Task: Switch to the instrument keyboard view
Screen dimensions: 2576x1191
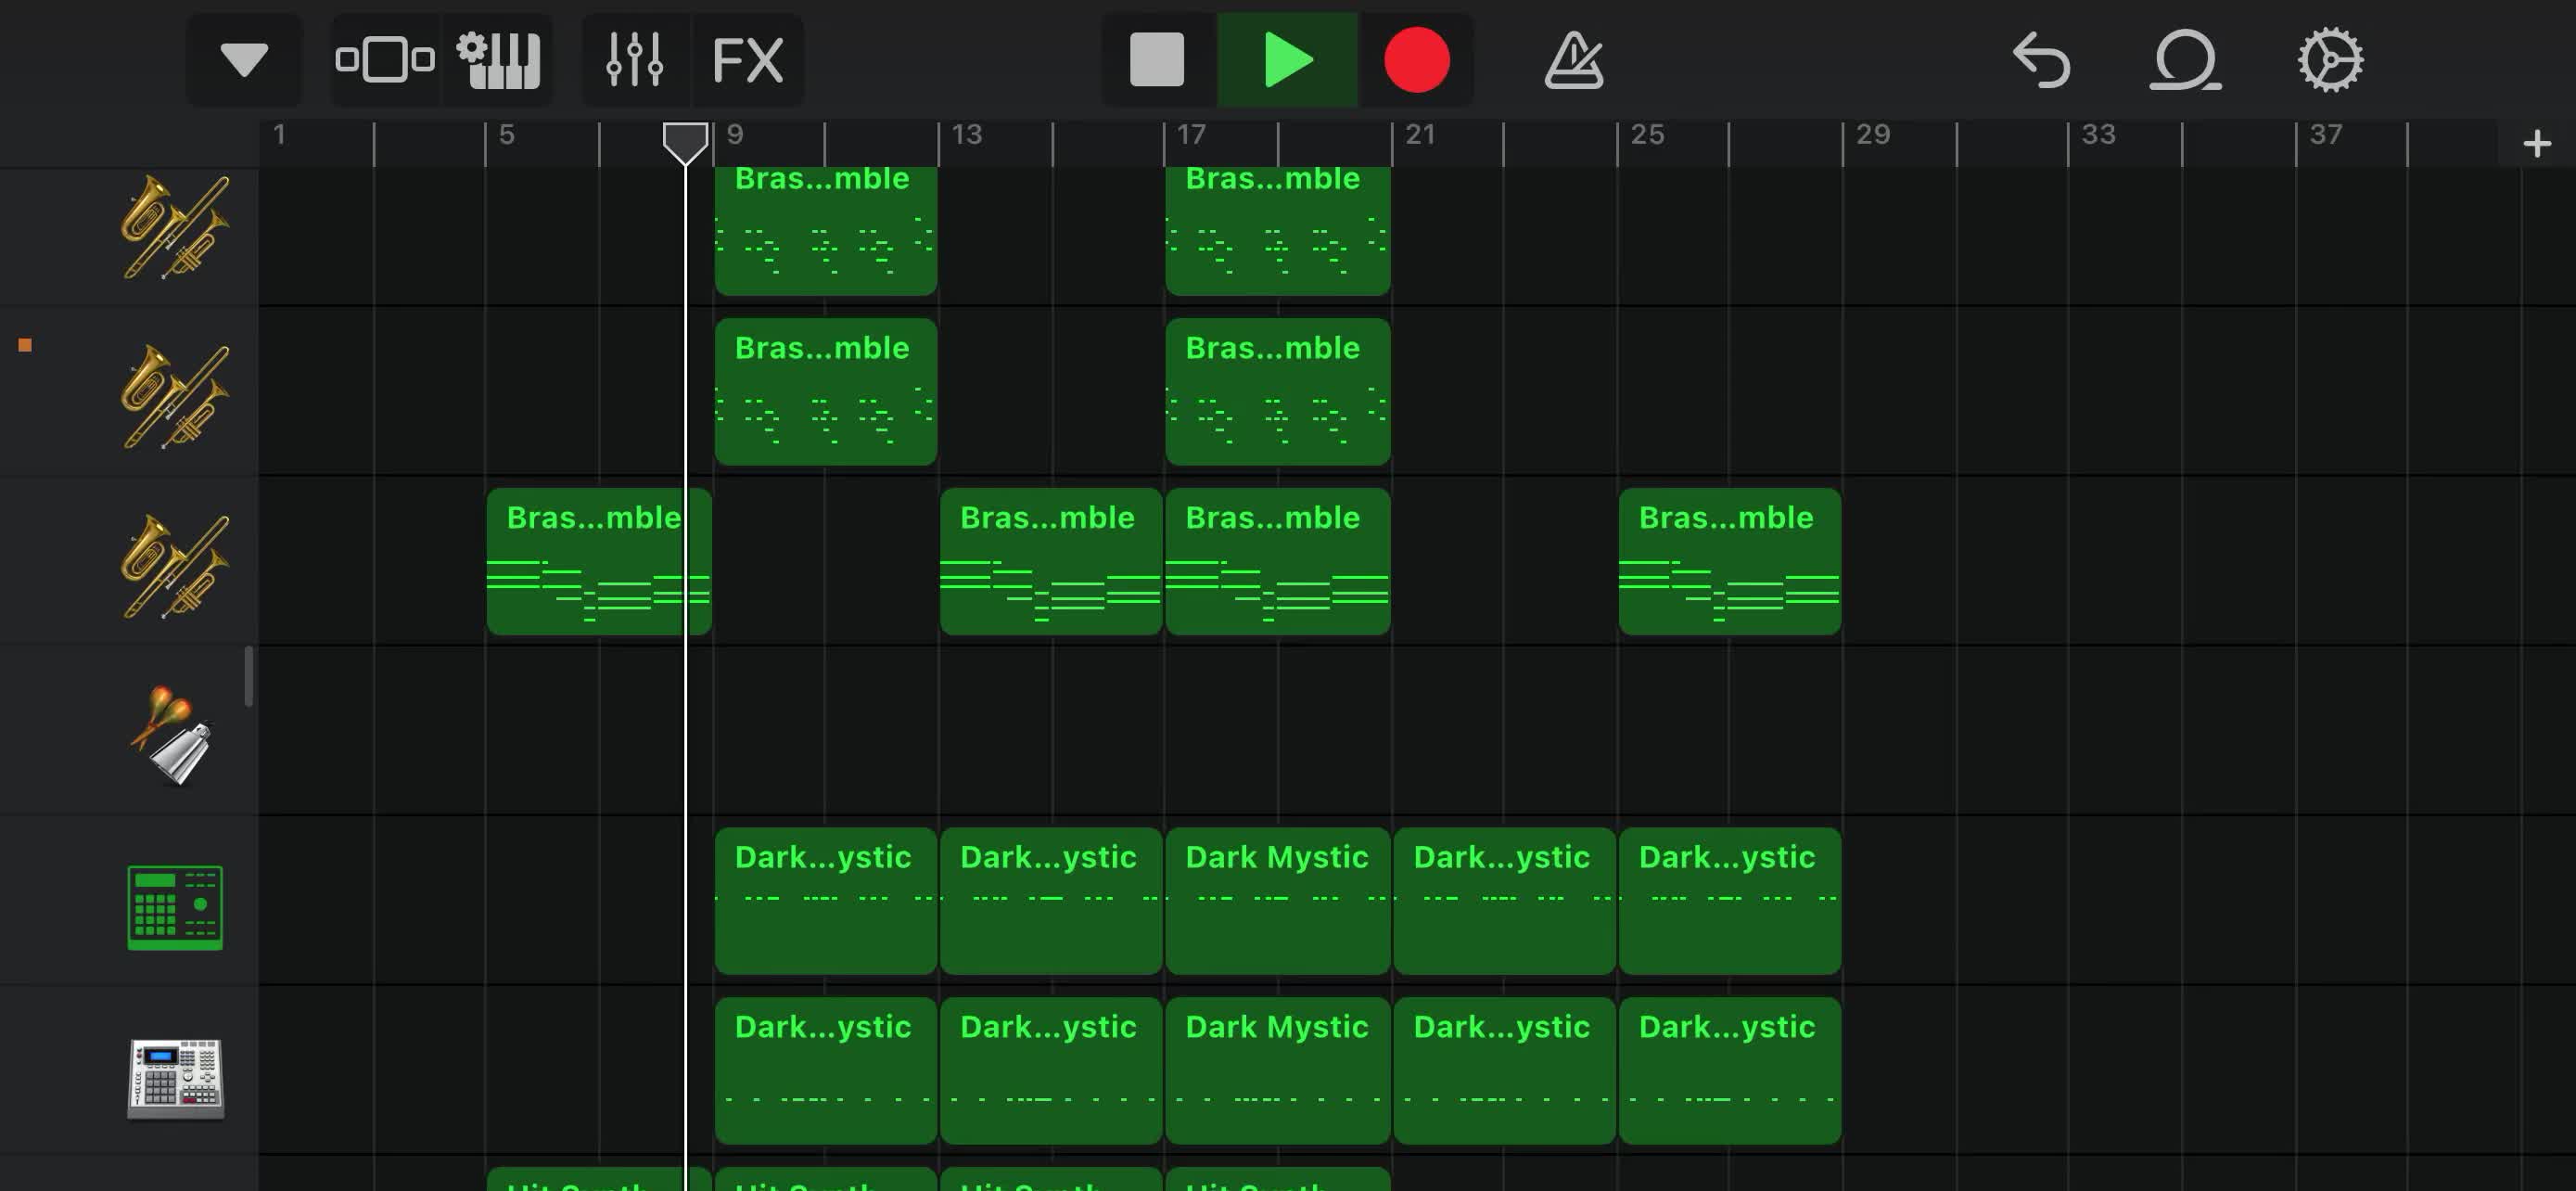Action: click(x=498, y=60)
